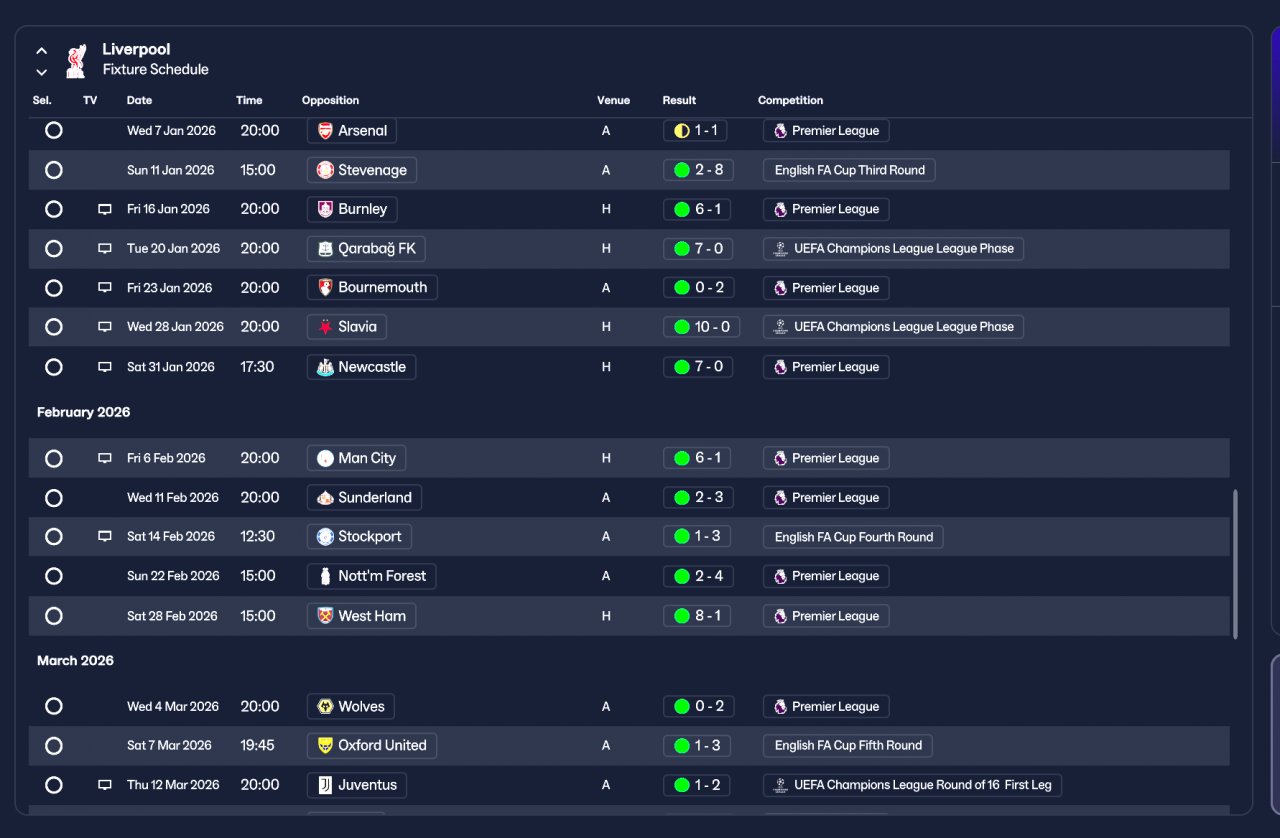The image size is (1280, 838).
Task: Open the Bournemouth opposition link
Action: click(x=372, y=288)
